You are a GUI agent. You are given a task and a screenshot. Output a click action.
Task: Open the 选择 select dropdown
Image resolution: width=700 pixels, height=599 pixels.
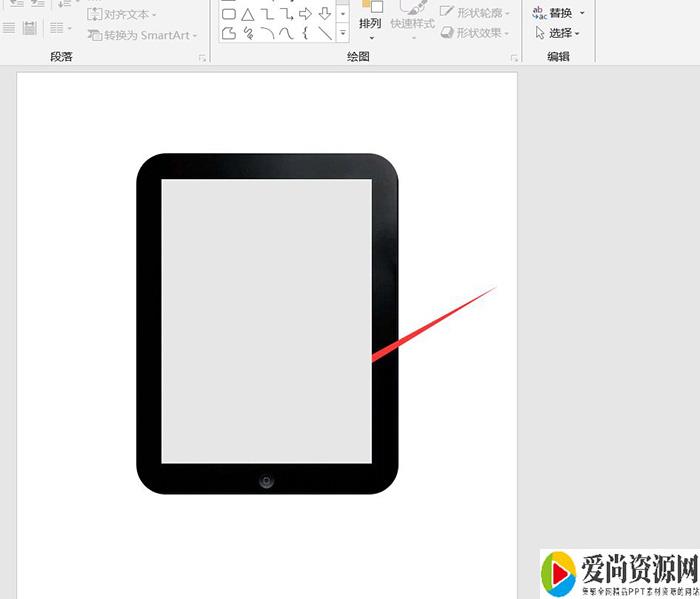[559, 33]
